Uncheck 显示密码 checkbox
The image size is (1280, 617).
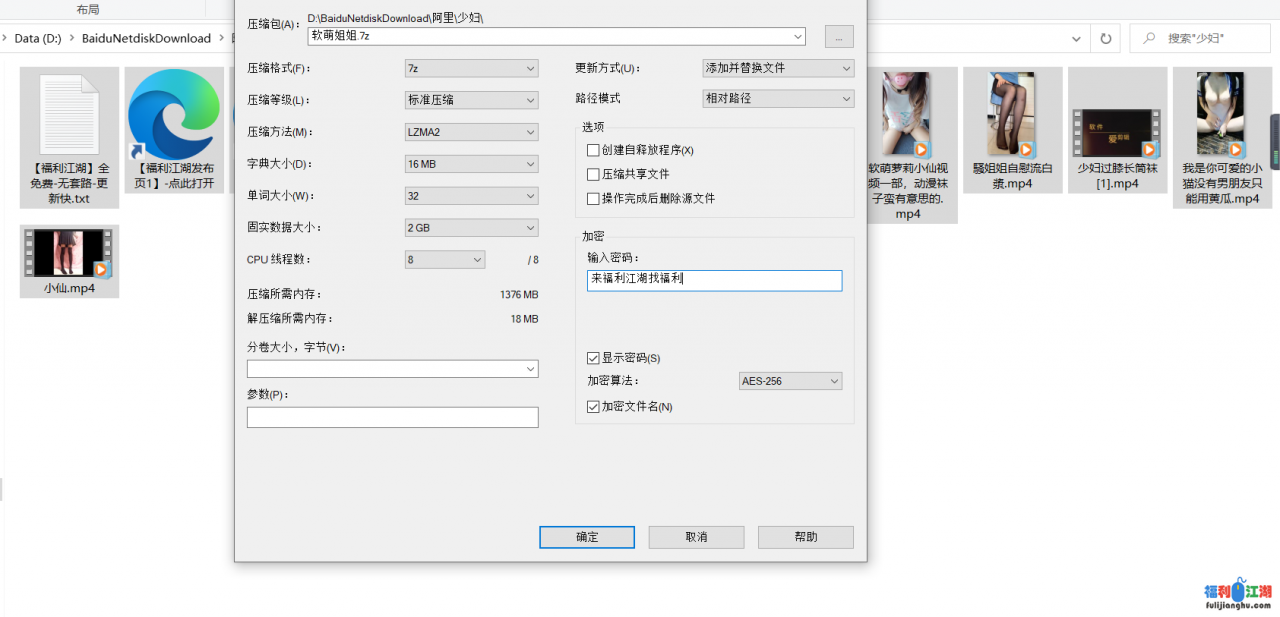[x=594, y=358]
